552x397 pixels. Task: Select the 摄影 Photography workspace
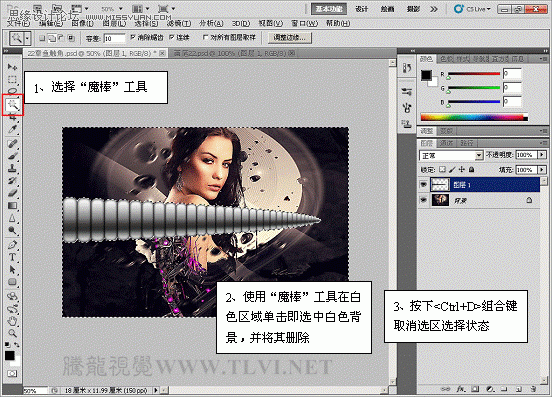coord(413,9)
